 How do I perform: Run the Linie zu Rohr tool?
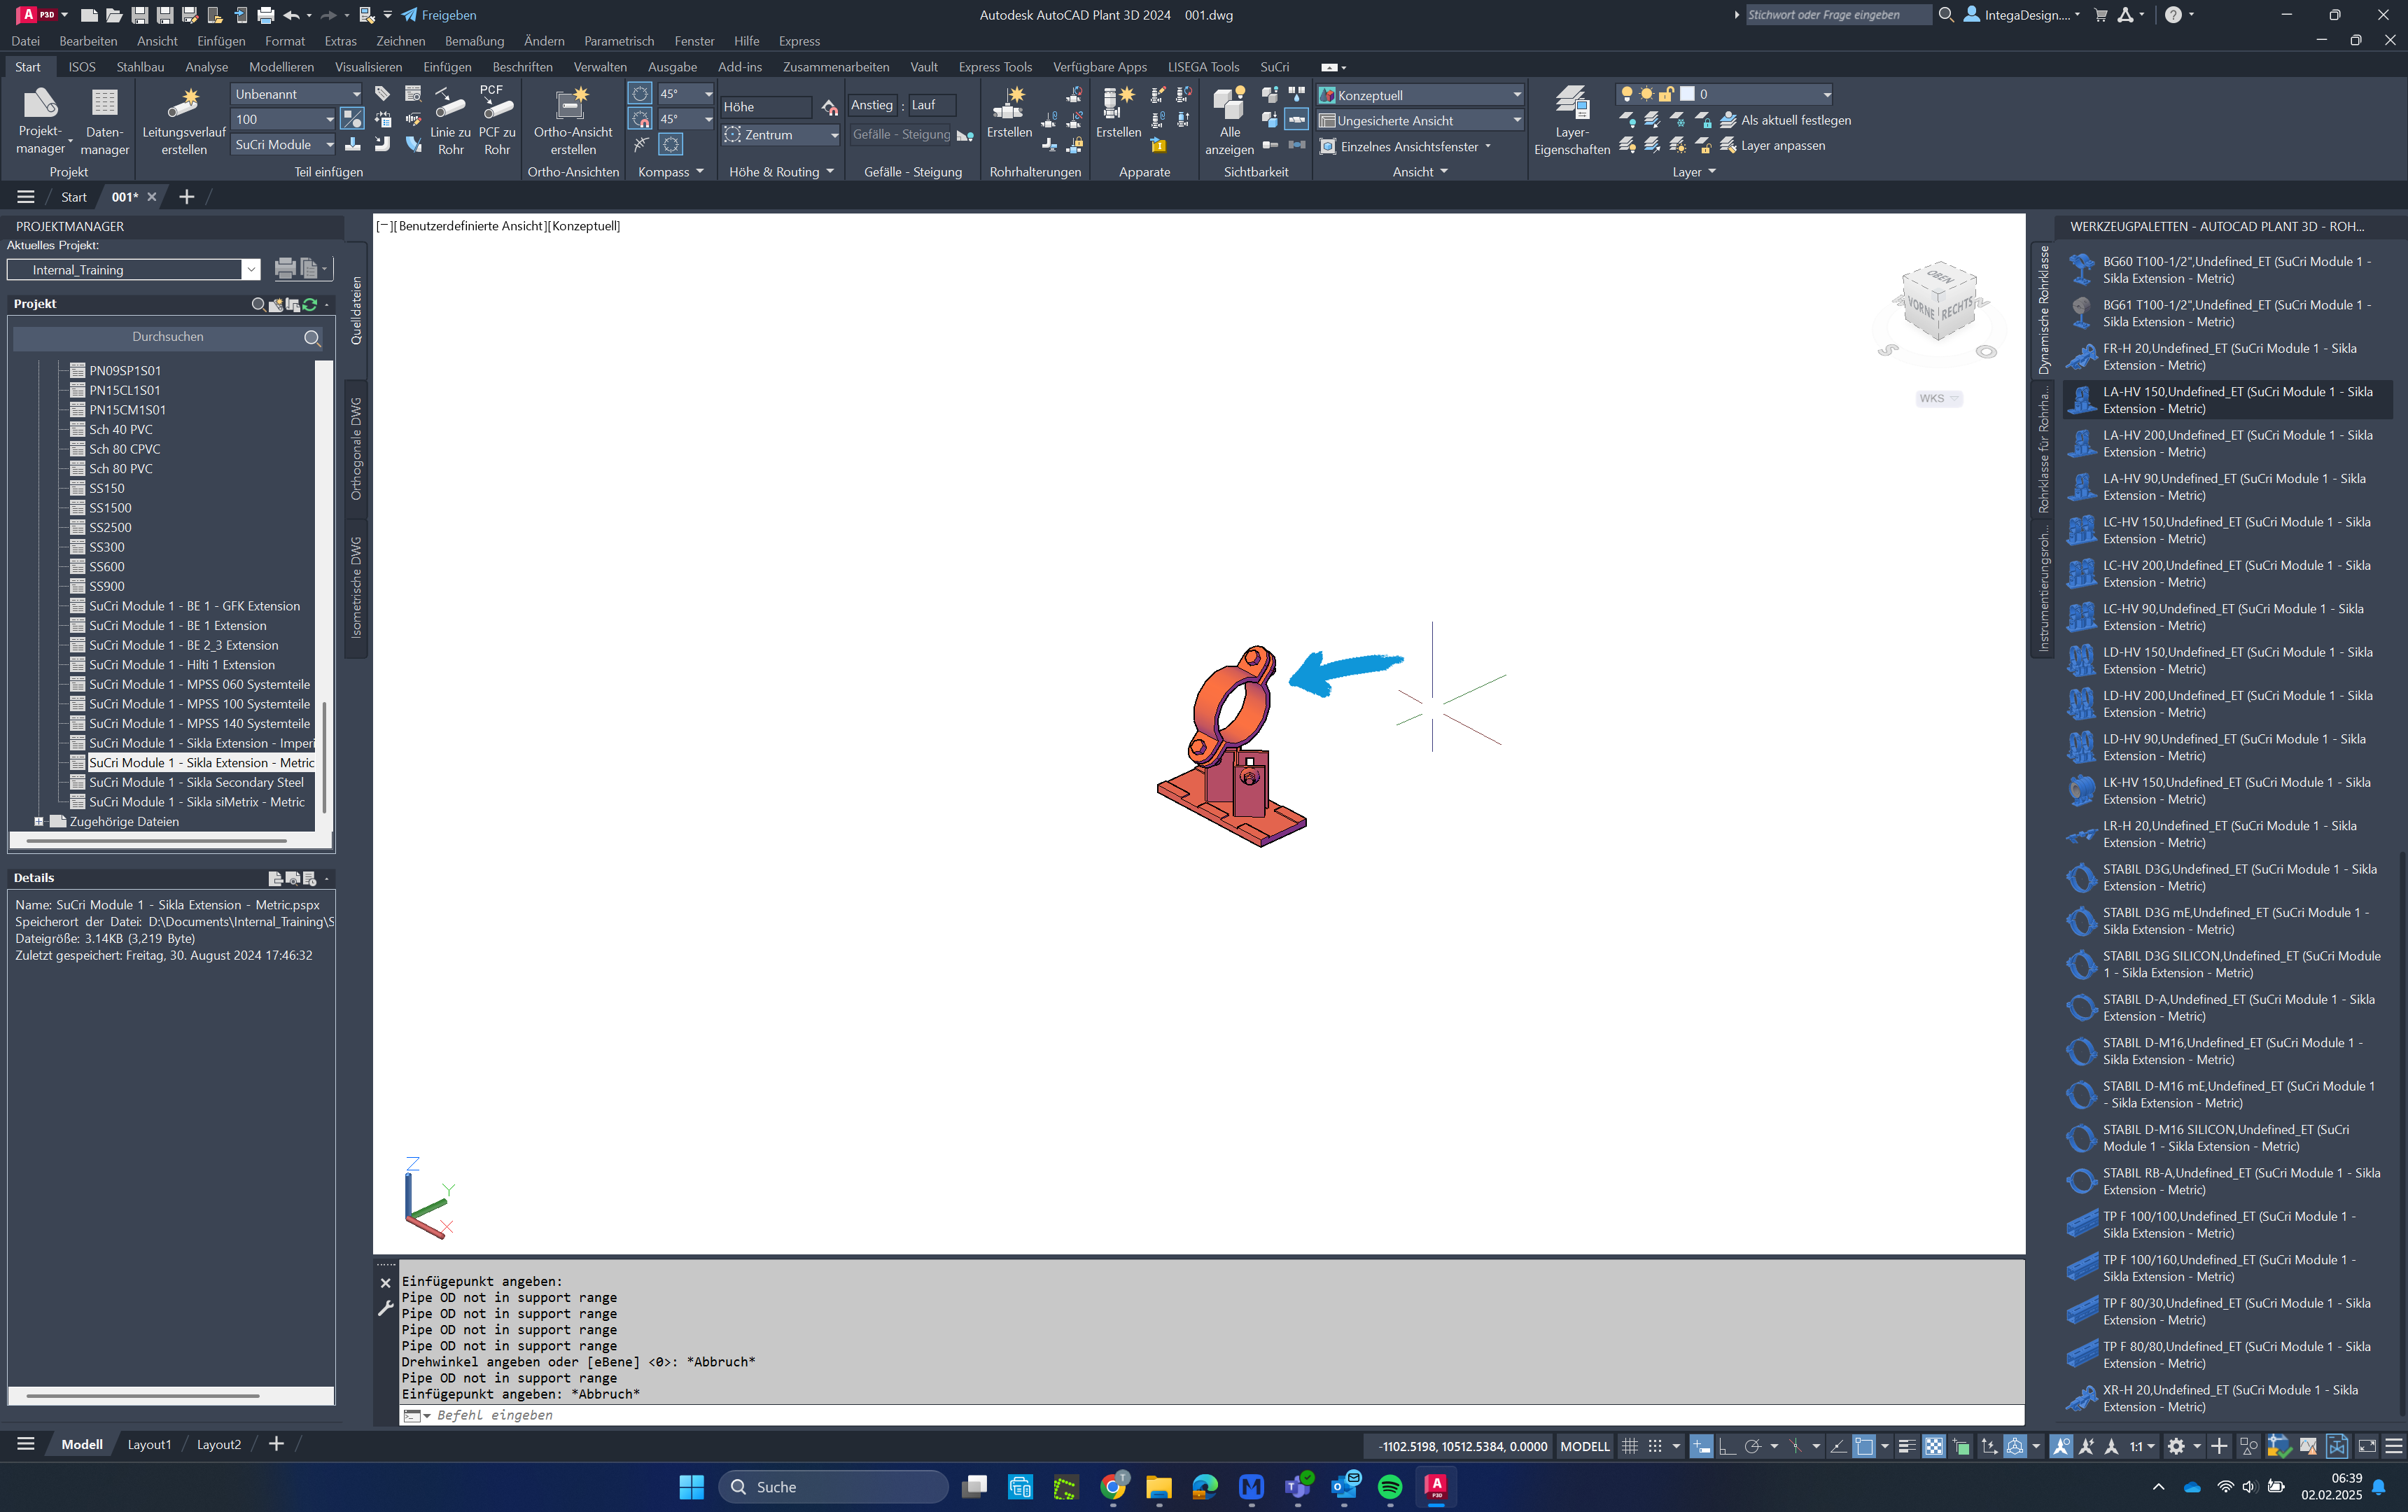pos(450,120)
